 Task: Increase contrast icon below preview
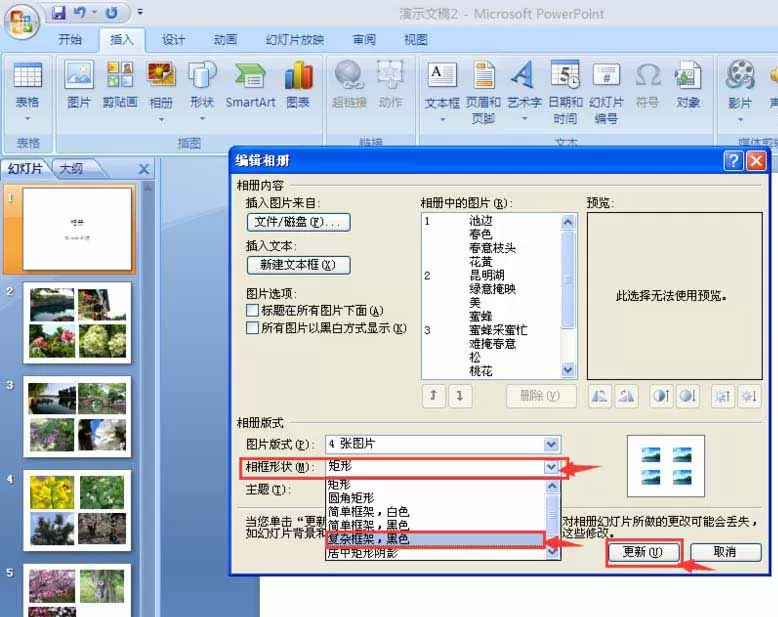(661, 396)
